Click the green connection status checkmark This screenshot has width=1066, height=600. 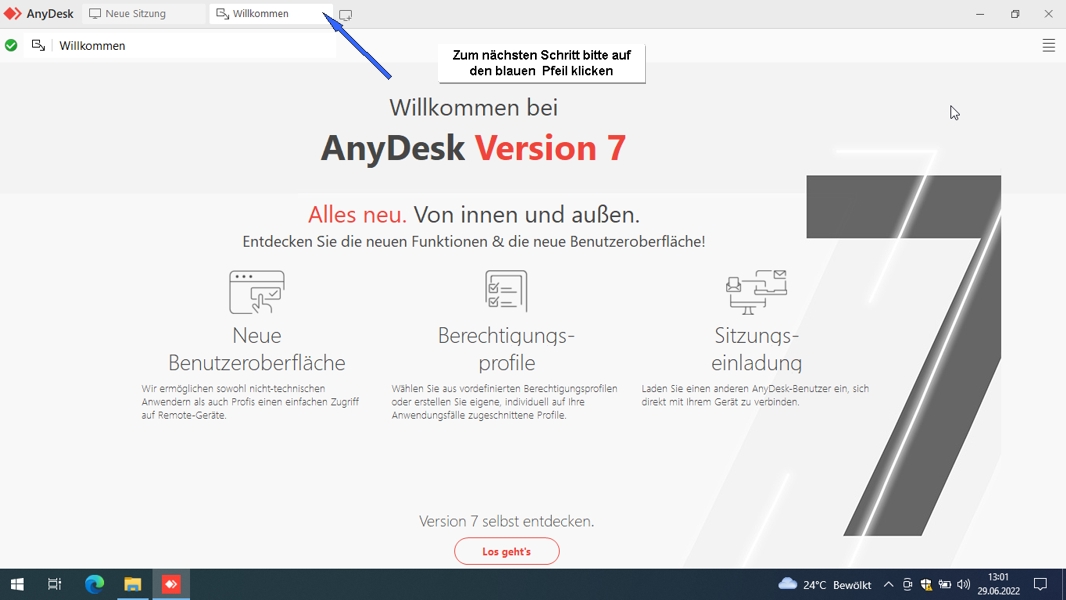tap(11, 45)
